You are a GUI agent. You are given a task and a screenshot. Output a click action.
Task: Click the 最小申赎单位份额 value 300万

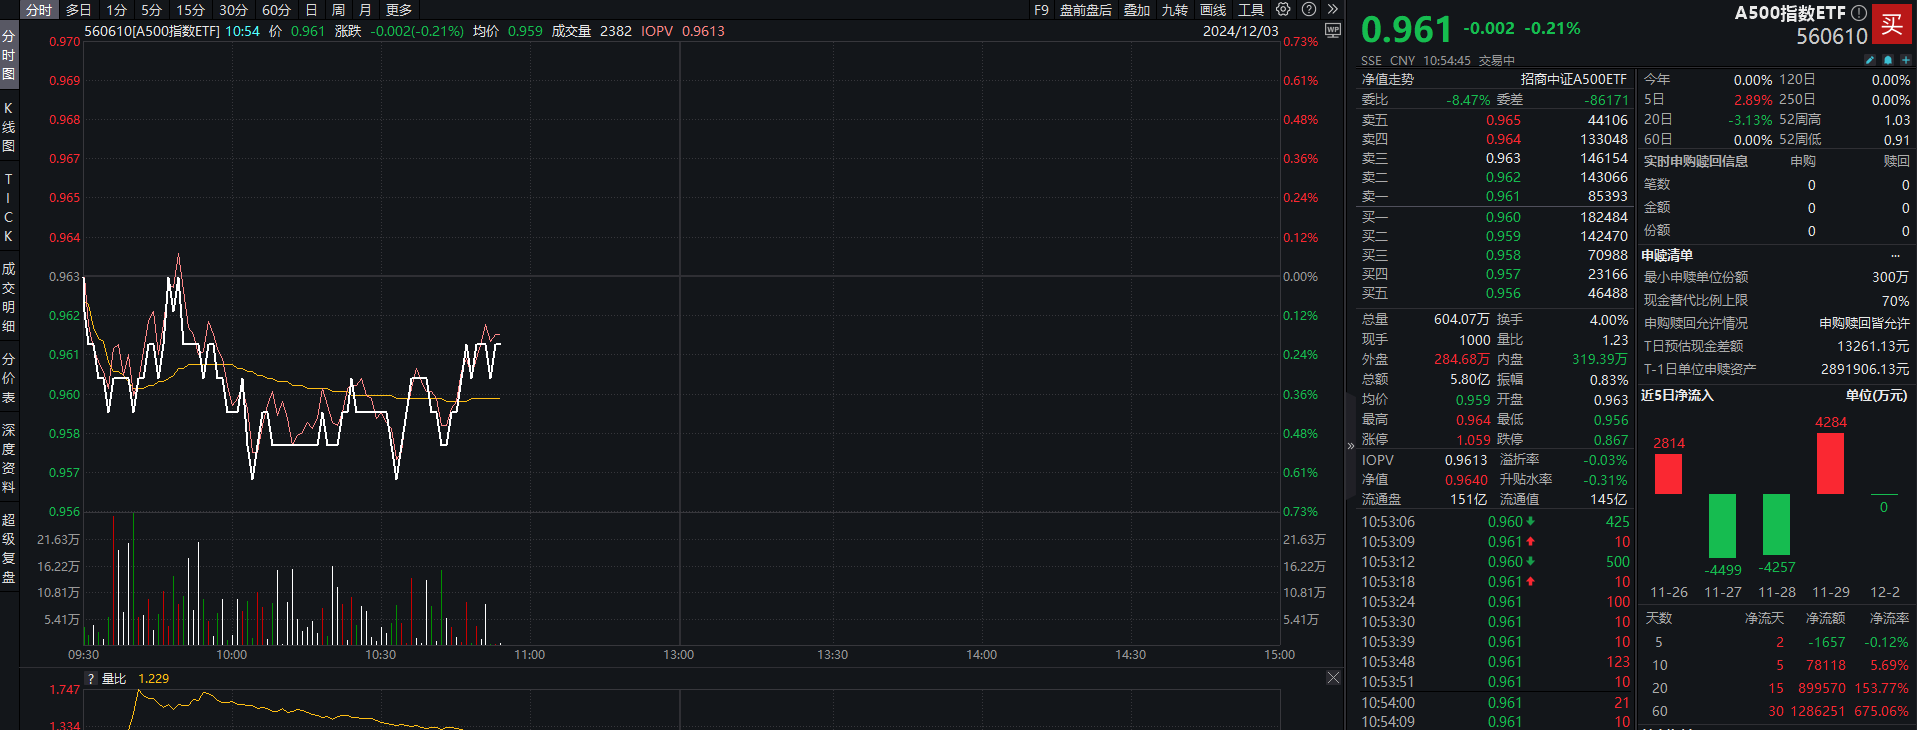coord(1890,277)
